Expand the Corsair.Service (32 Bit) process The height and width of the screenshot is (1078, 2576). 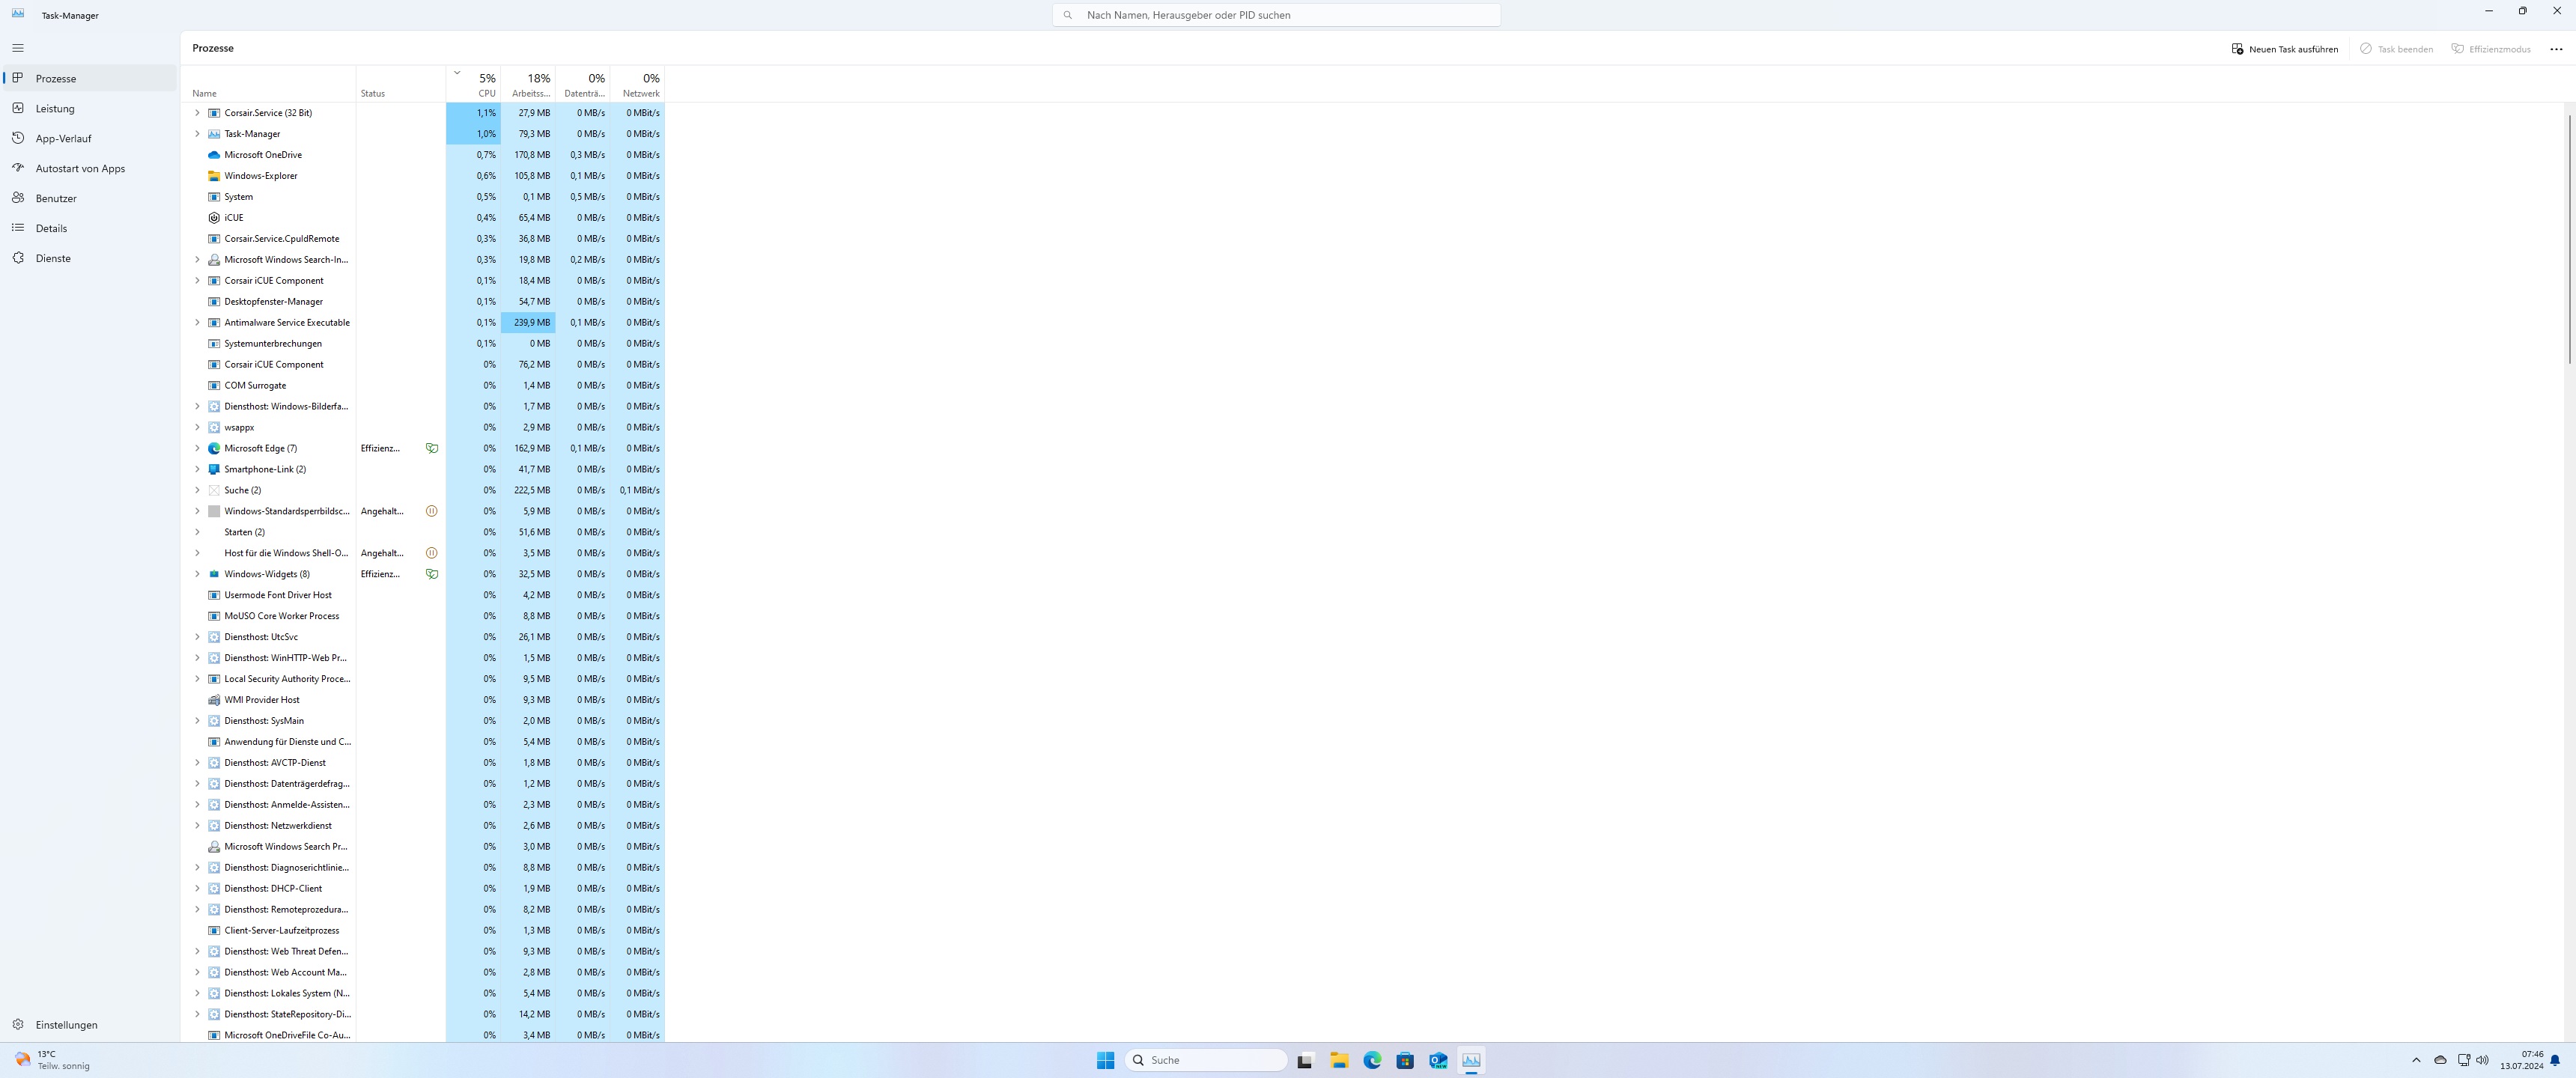tap(197, 113)
